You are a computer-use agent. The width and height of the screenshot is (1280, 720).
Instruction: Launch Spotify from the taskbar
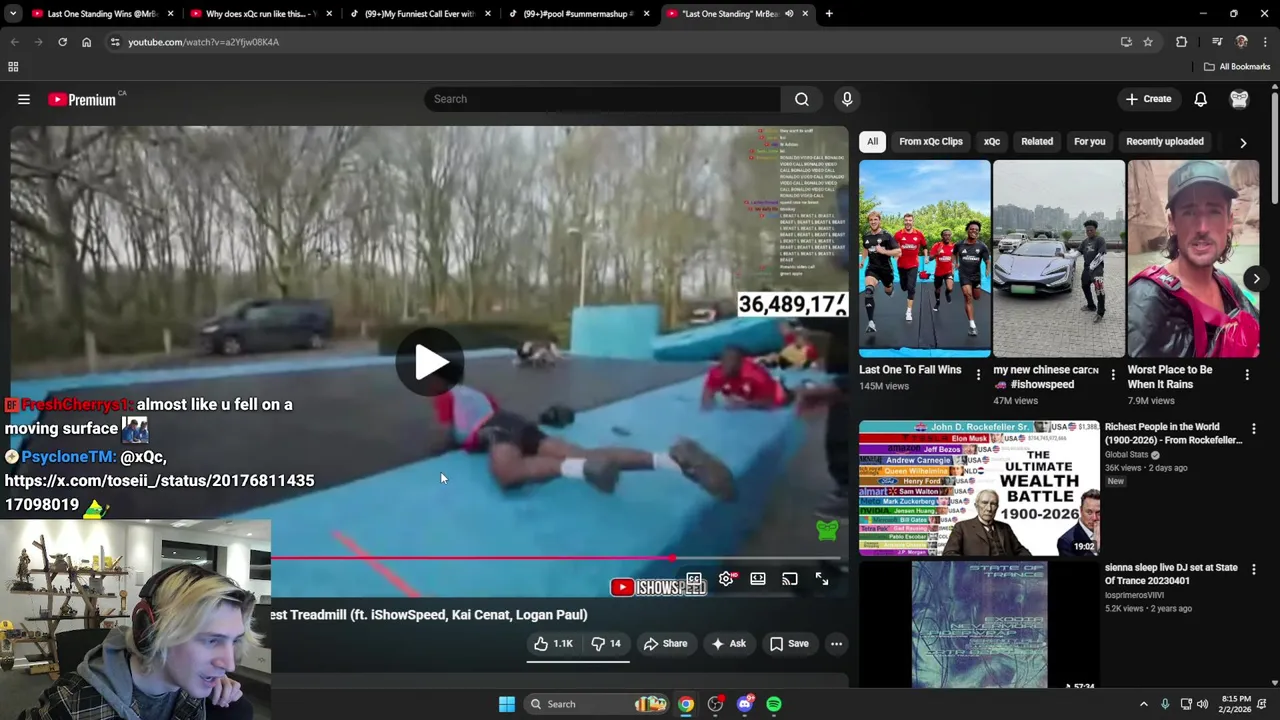[x=774, y=704]
